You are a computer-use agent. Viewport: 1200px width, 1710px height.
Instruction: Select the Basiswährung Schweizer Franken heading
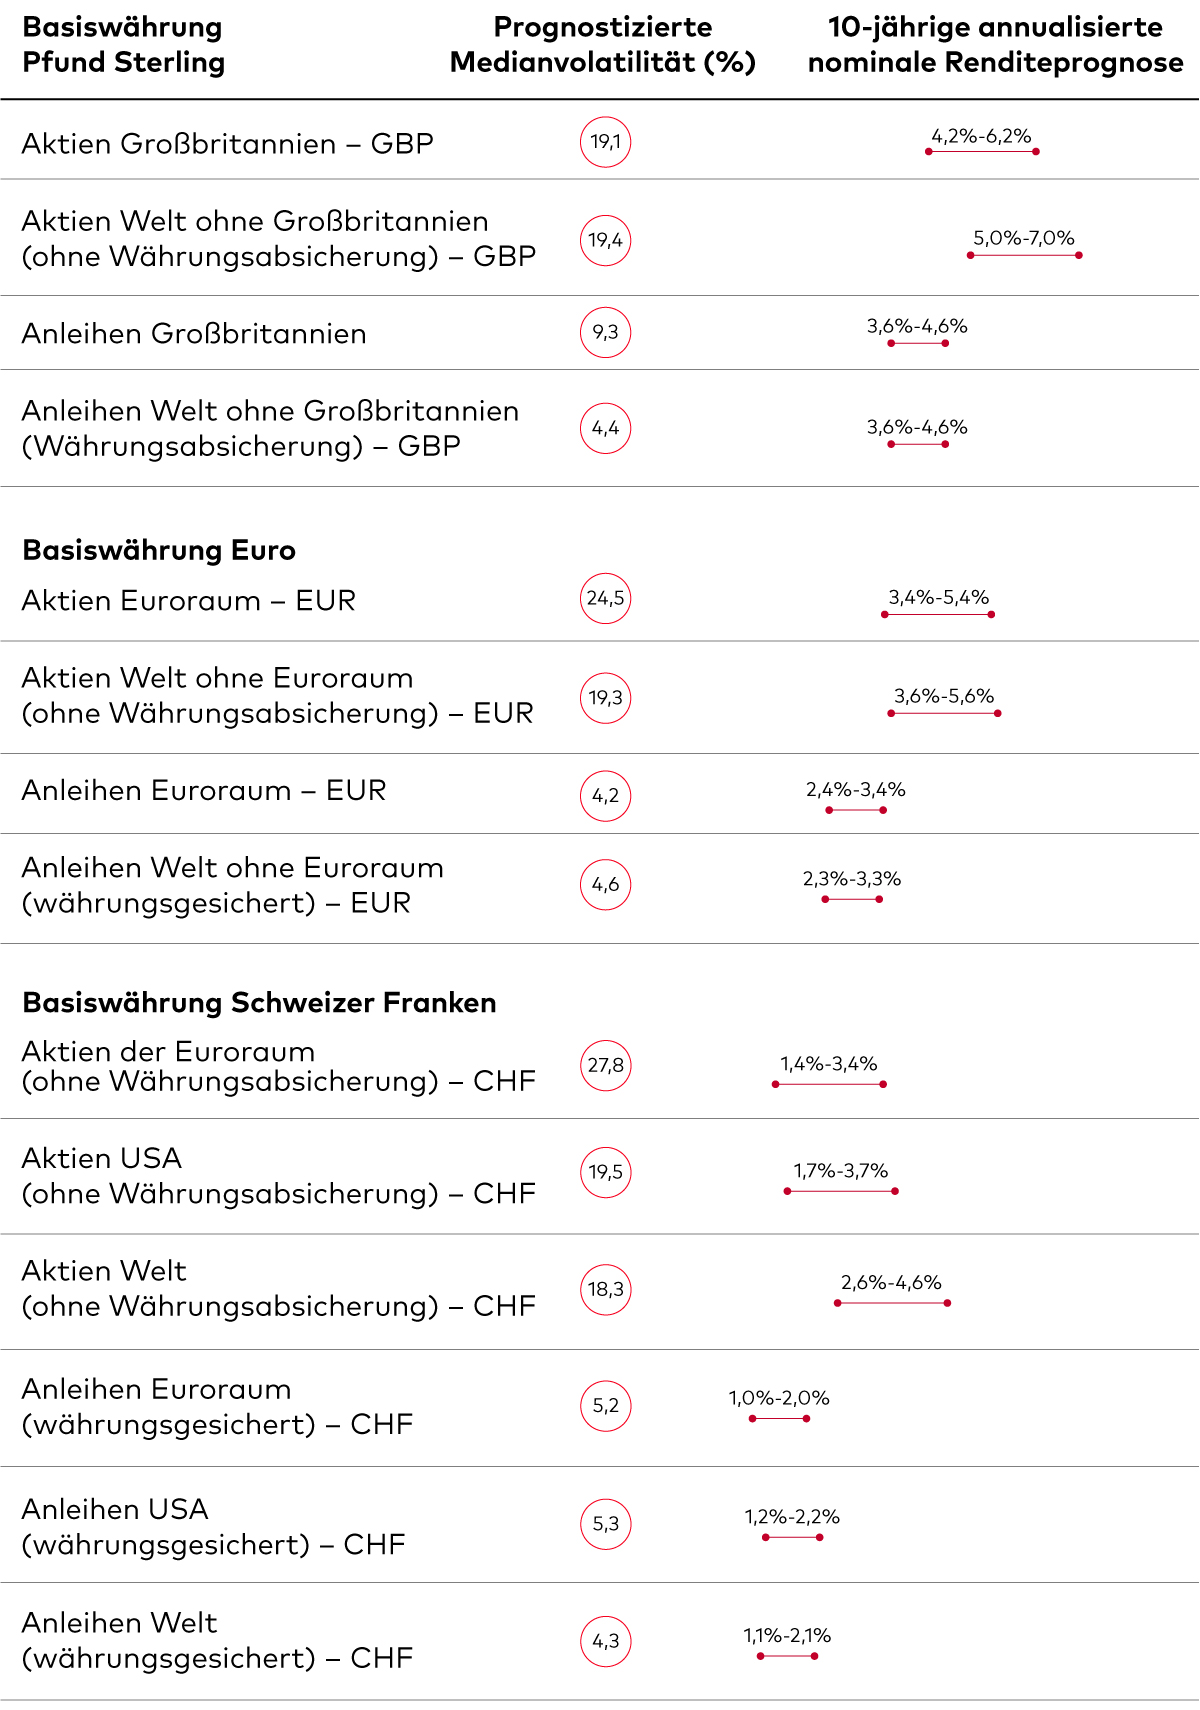tap(259, 1002)
